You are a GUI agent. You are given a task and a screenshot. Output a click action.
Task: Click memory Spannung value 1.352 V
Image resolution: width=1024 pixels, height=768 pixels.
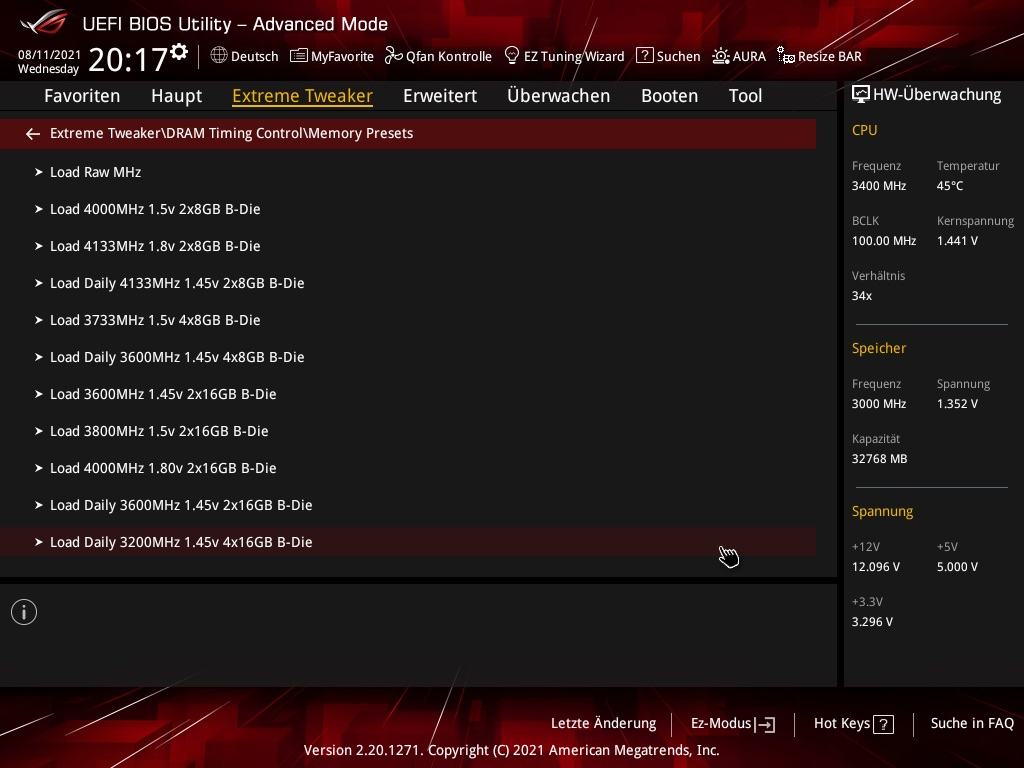(x=957, y=404)
